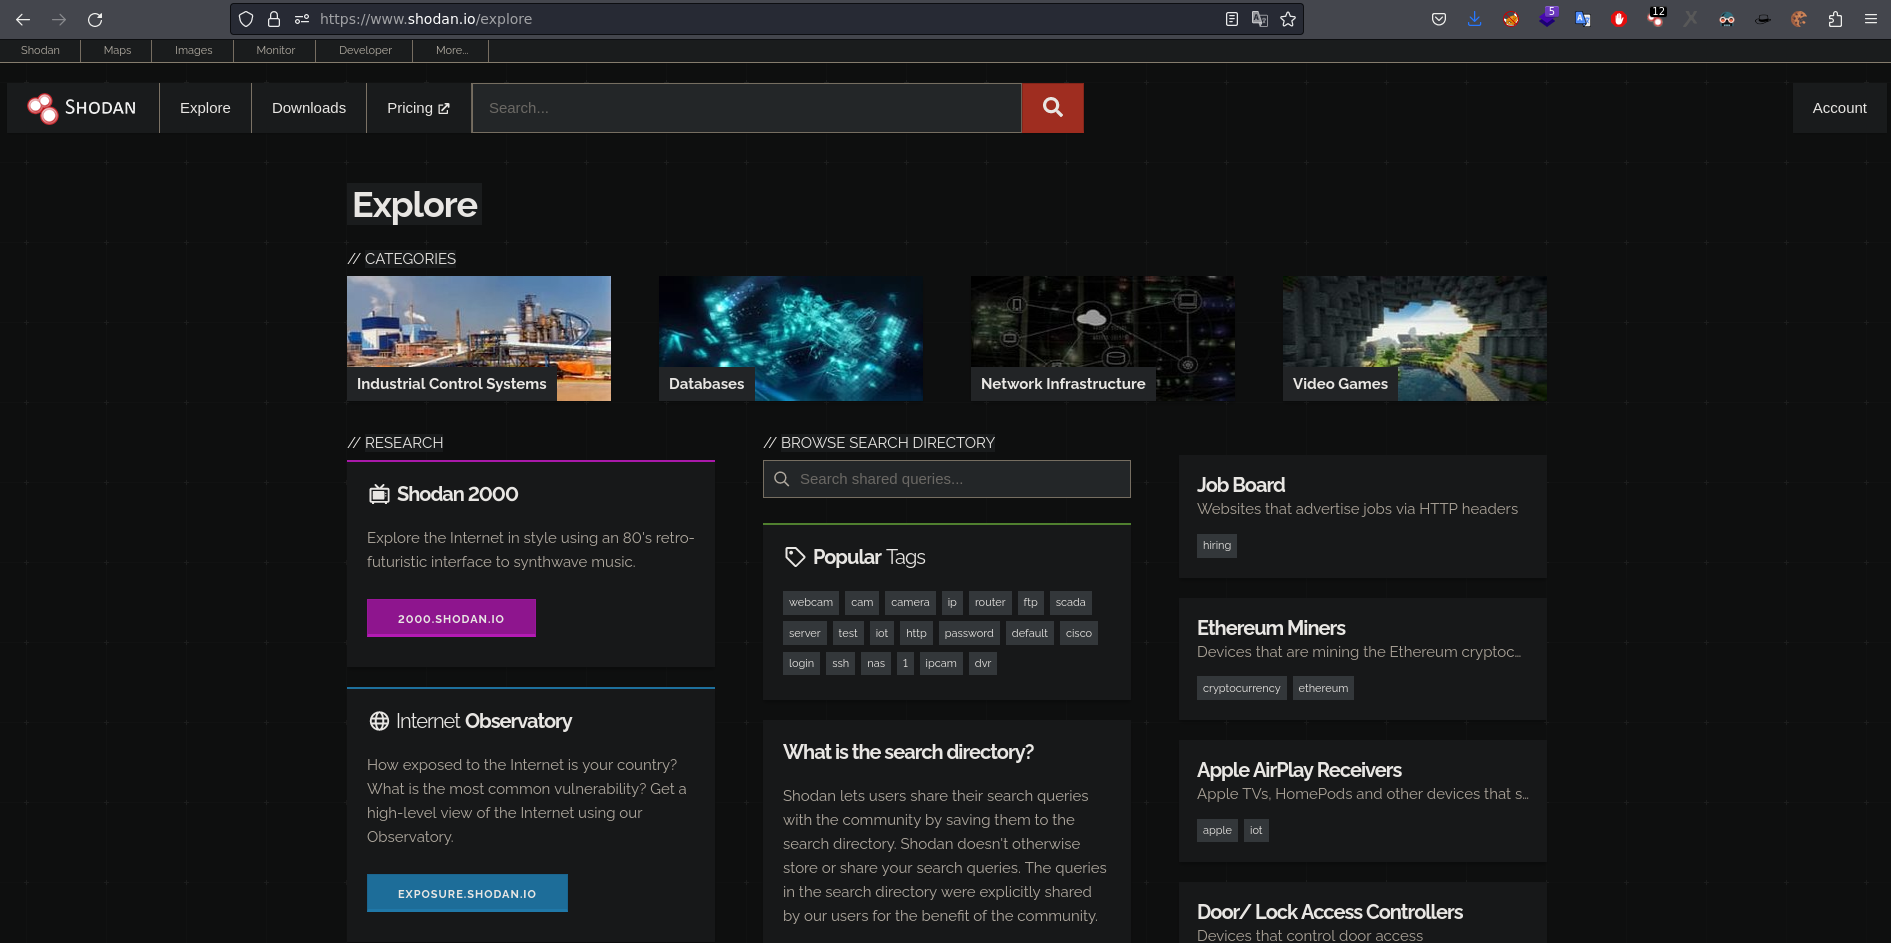Select the webcam popular tag
The height and width of the screenshot is (943, 1891).
tap(810, 602)
